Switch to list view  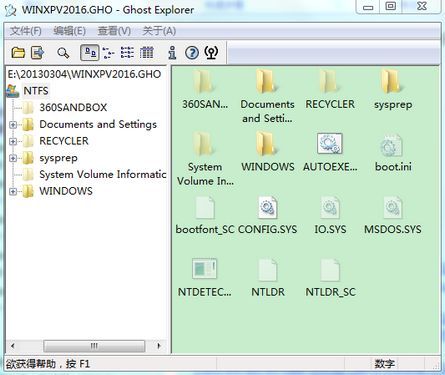[x=127, y=53]
